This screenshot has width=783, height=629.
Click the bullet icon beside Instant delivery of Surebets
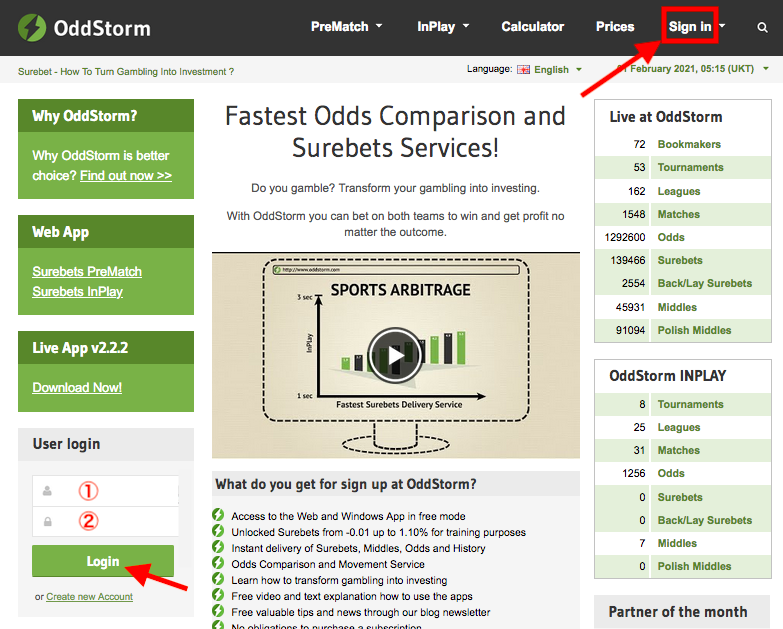[x=218, y=547]
